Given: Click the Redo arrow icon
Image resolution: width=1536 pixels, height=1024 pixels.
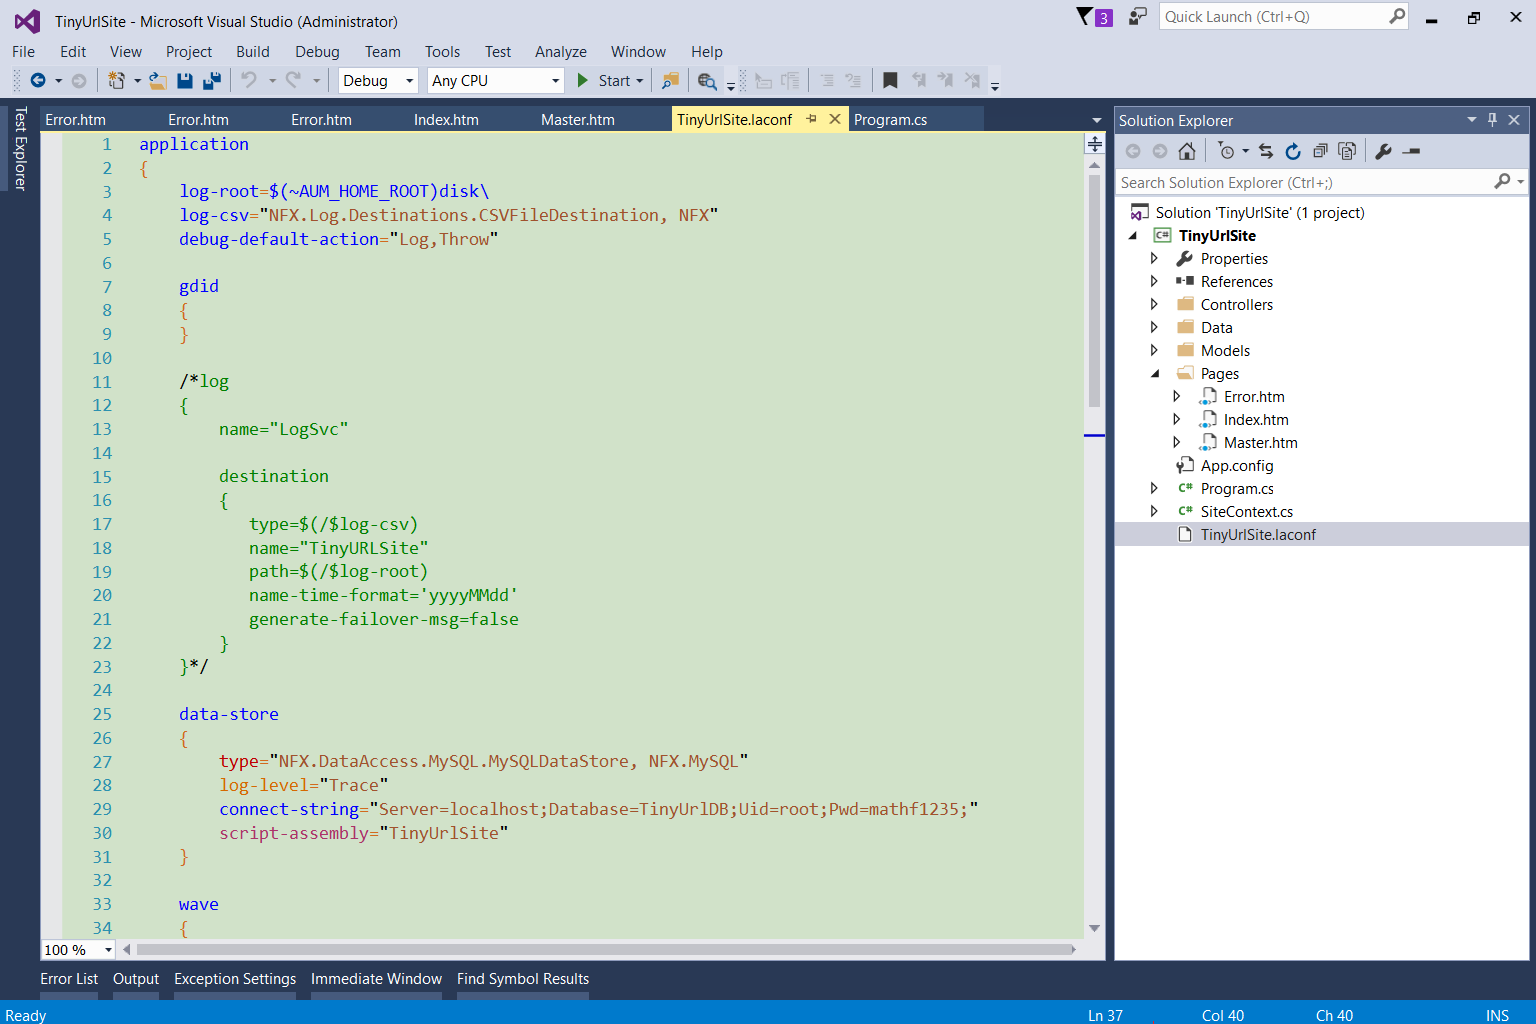Looking at the screenshot, I should (293, 80).
